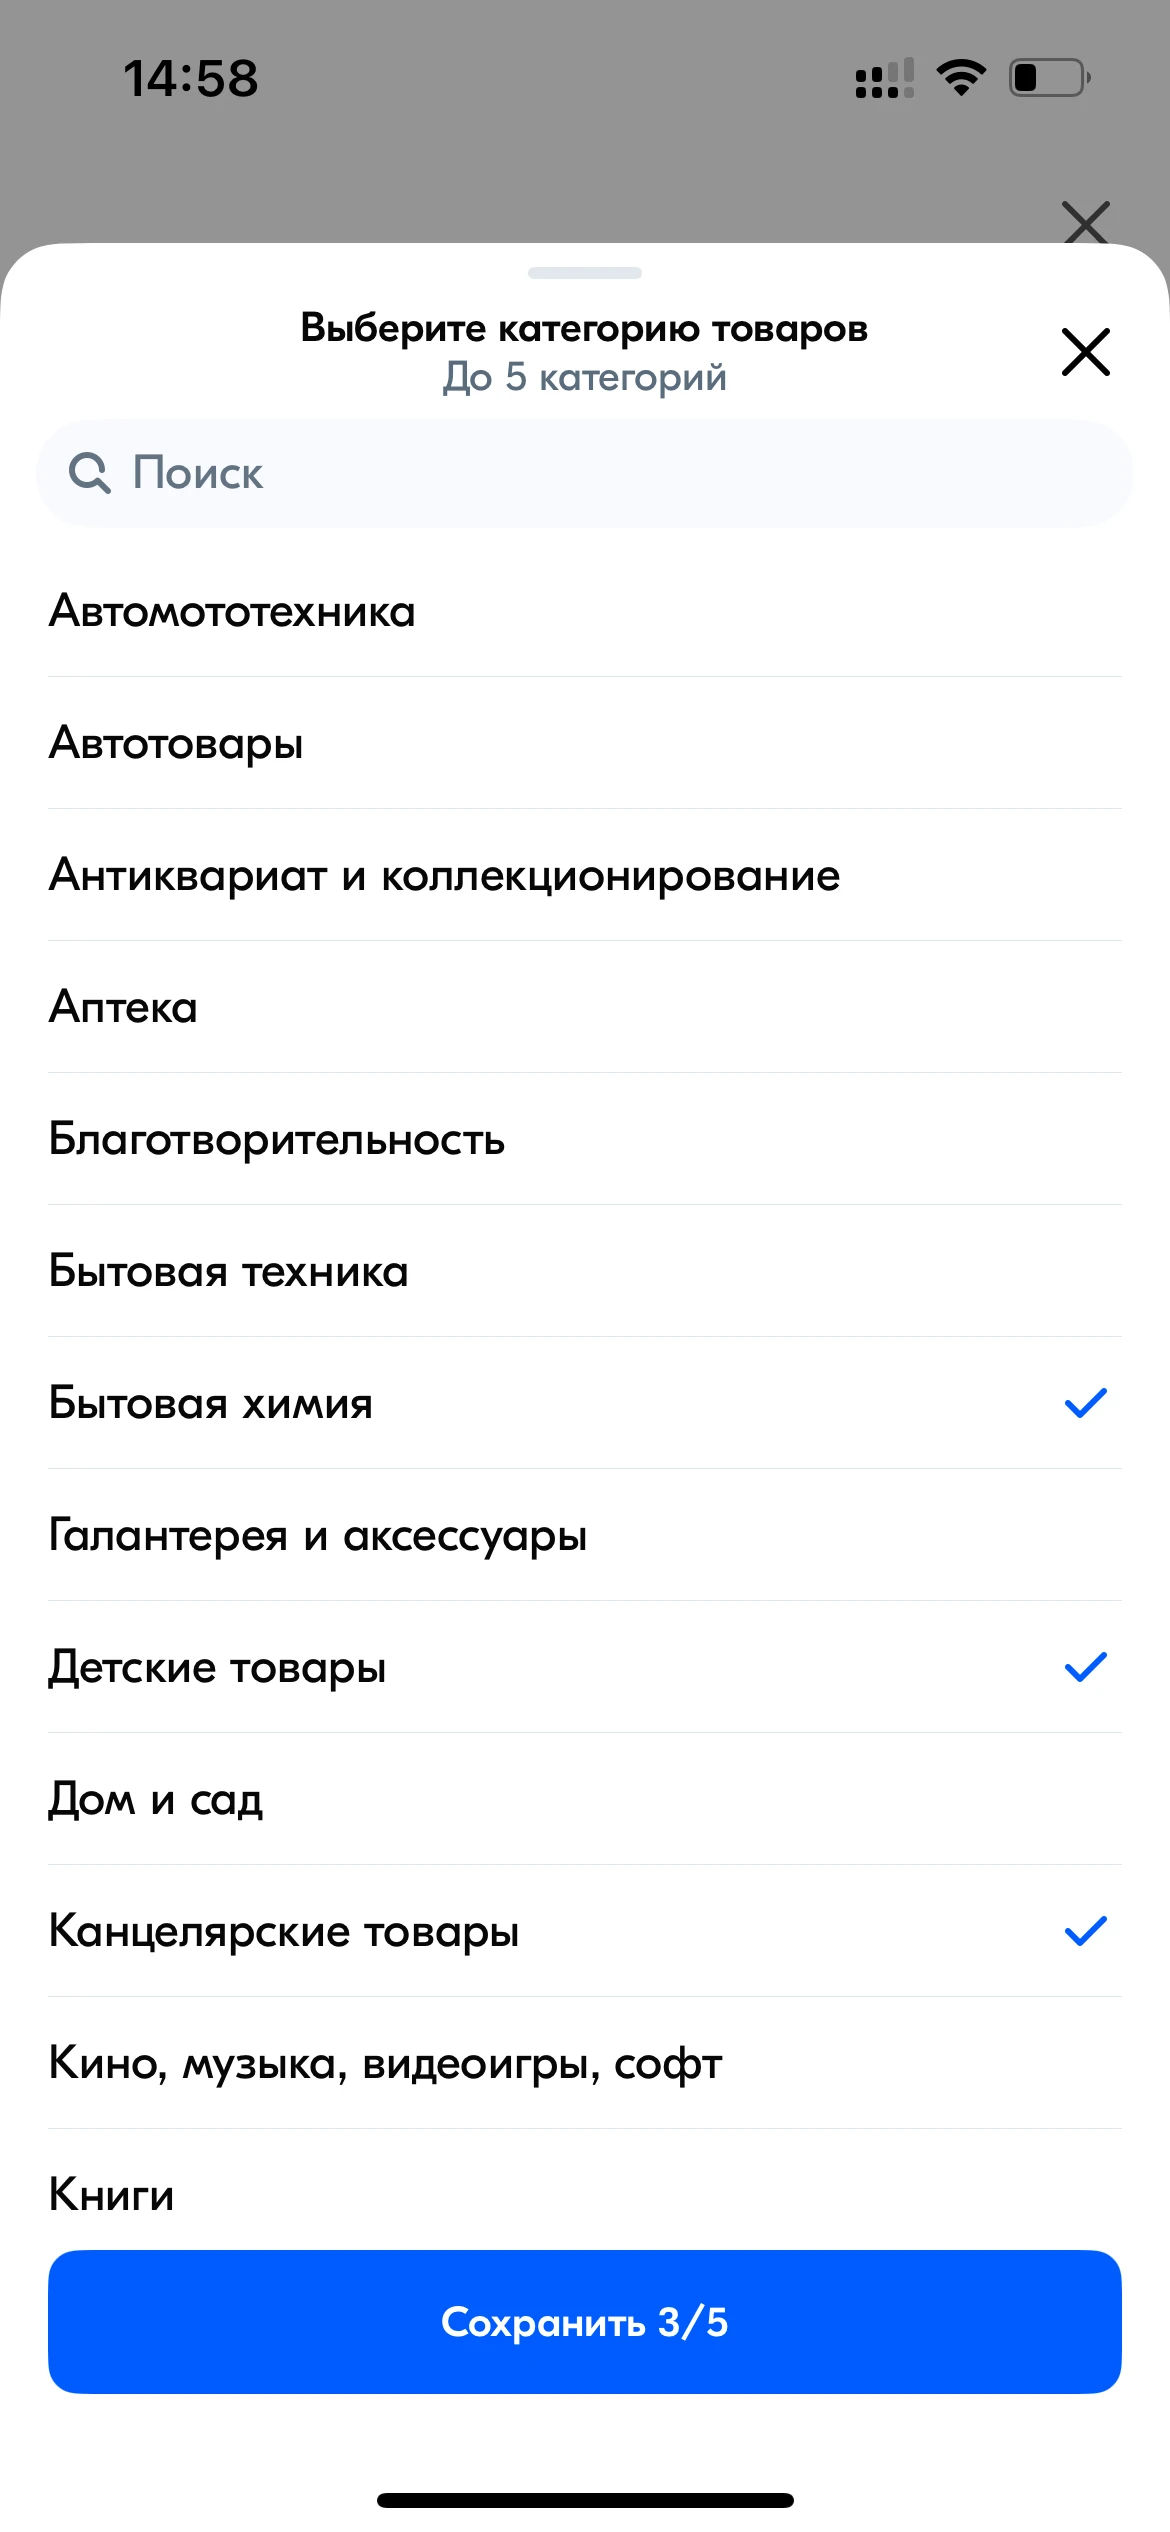
Task: Close the category selection sheet
Action: pyautogui.click(x=1085, y=352)
